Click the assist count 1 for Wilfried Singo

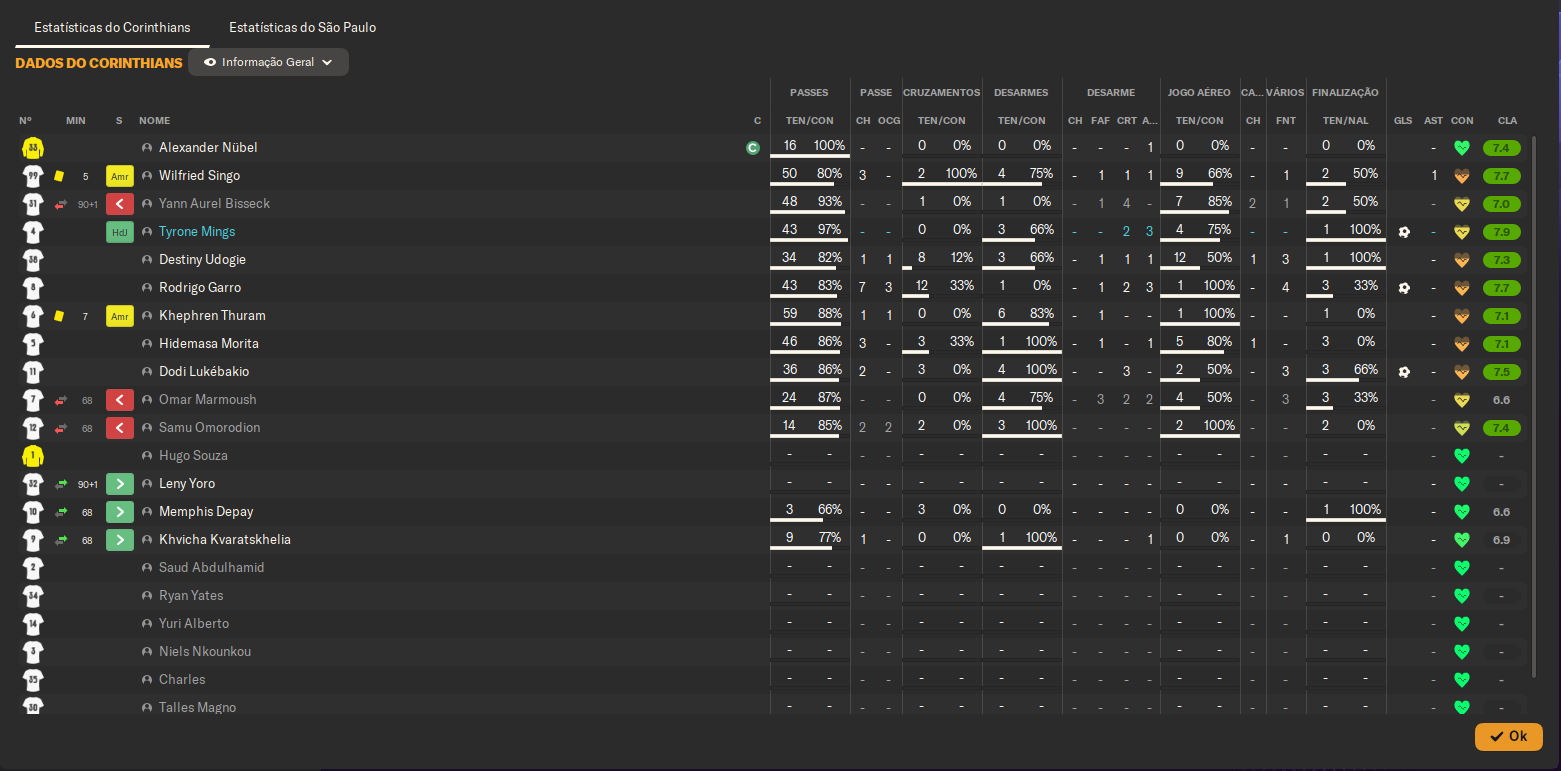pos(1434,176)
